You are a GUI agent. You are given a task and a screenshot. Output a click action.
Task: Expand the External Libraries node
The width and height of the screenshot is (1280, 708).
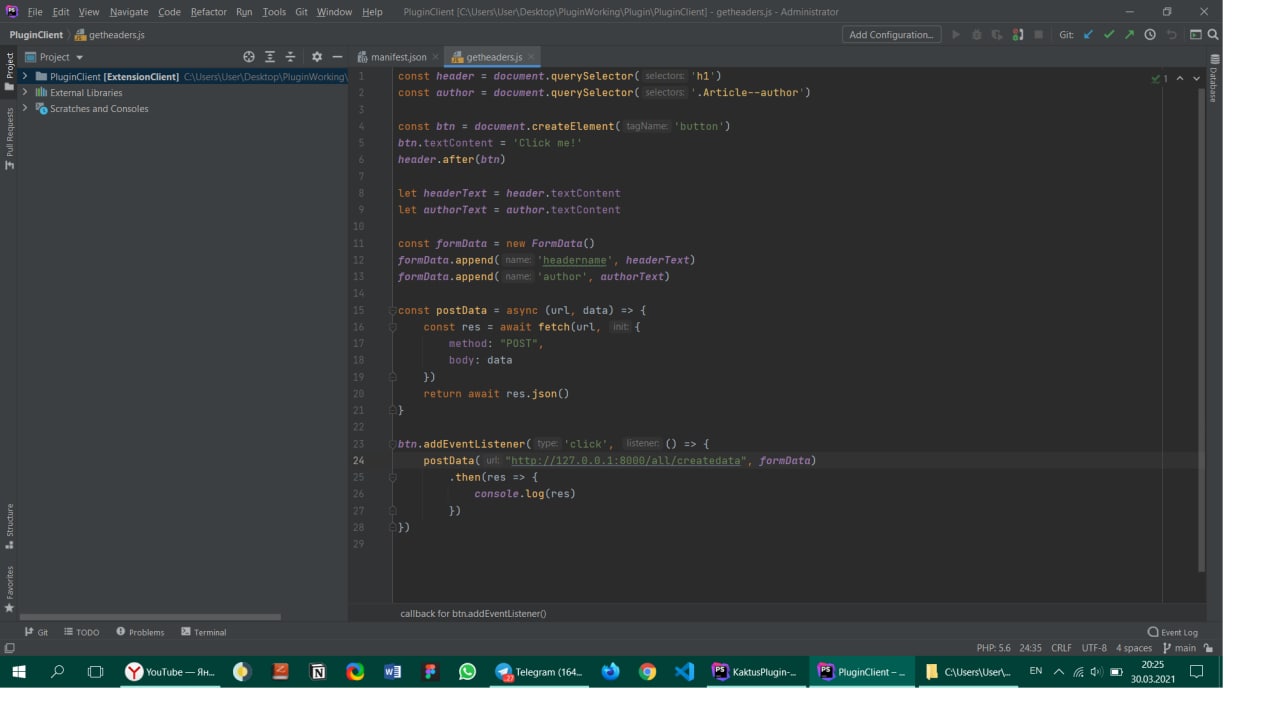tap(25, 92)
